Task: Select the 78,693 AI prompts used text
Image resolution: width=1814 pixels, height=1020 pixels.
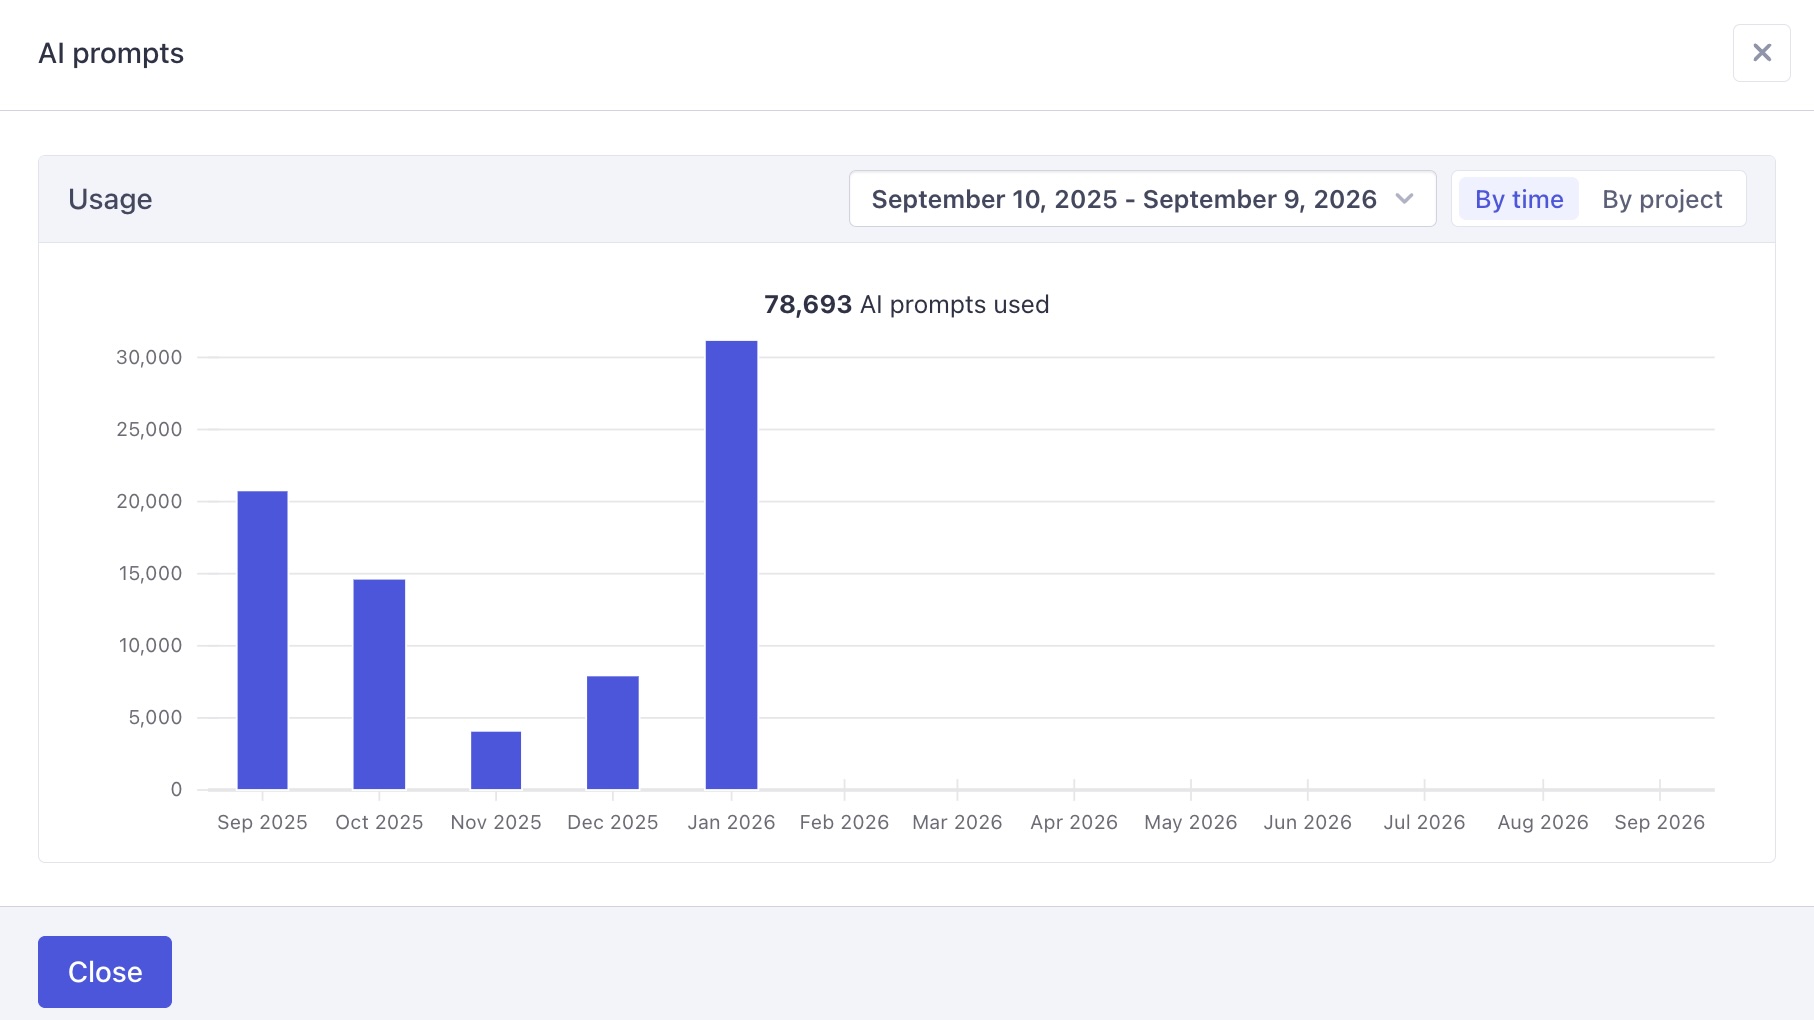Action: point(905,305)
